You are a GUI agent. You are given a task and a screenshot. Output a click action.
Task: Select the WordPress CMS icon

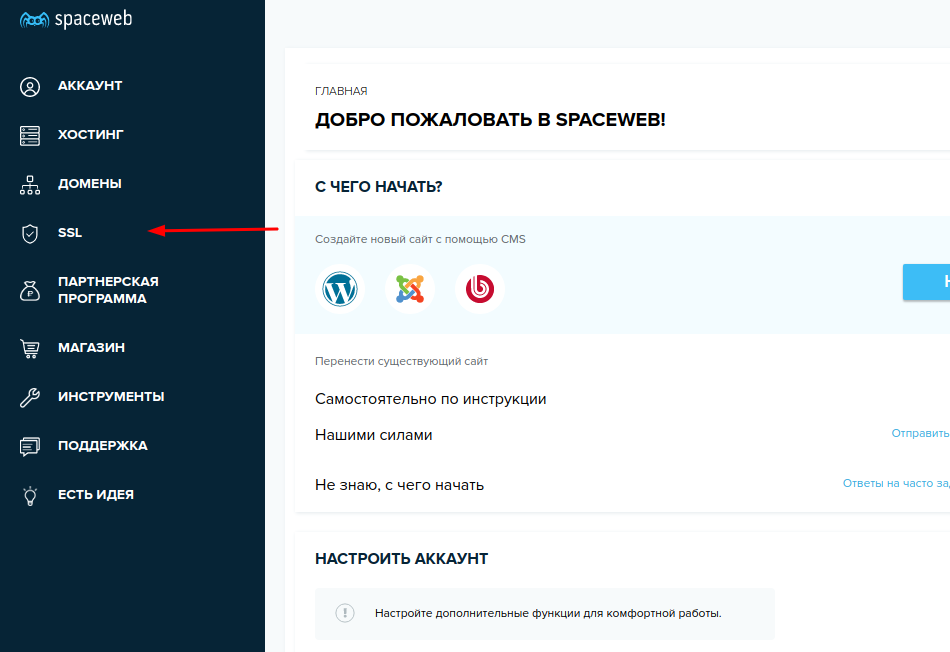340,289
